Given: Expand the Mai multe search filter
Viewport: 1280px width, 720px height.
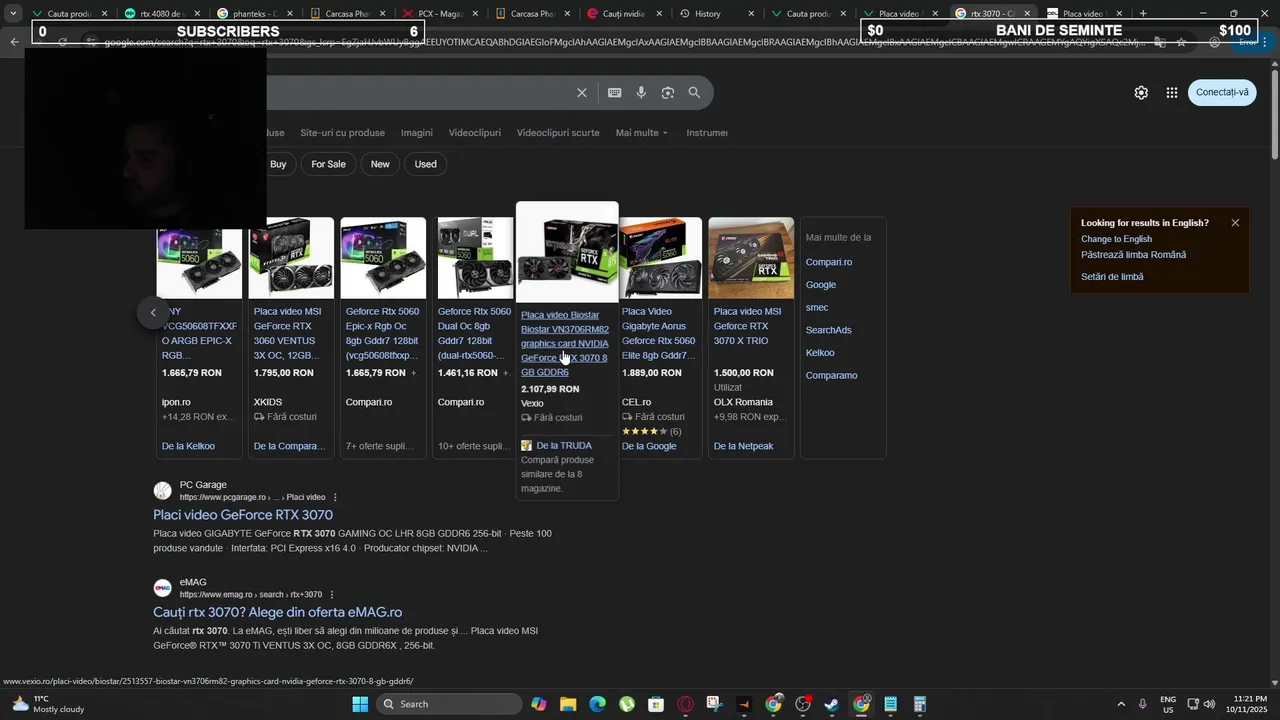Looking at the screenshot, I should pos(642,133).
